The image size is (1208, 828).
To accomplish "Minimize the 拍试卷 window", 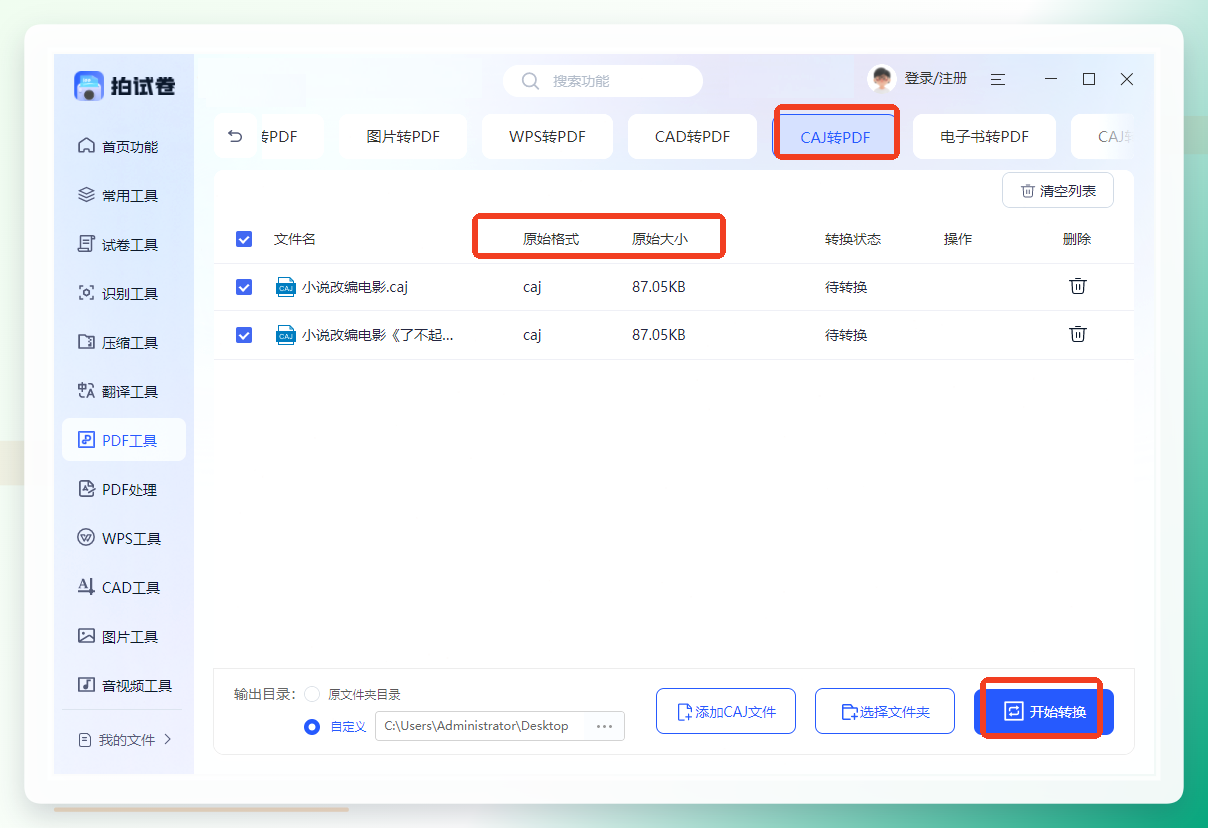I will (x=1051, y=79).
